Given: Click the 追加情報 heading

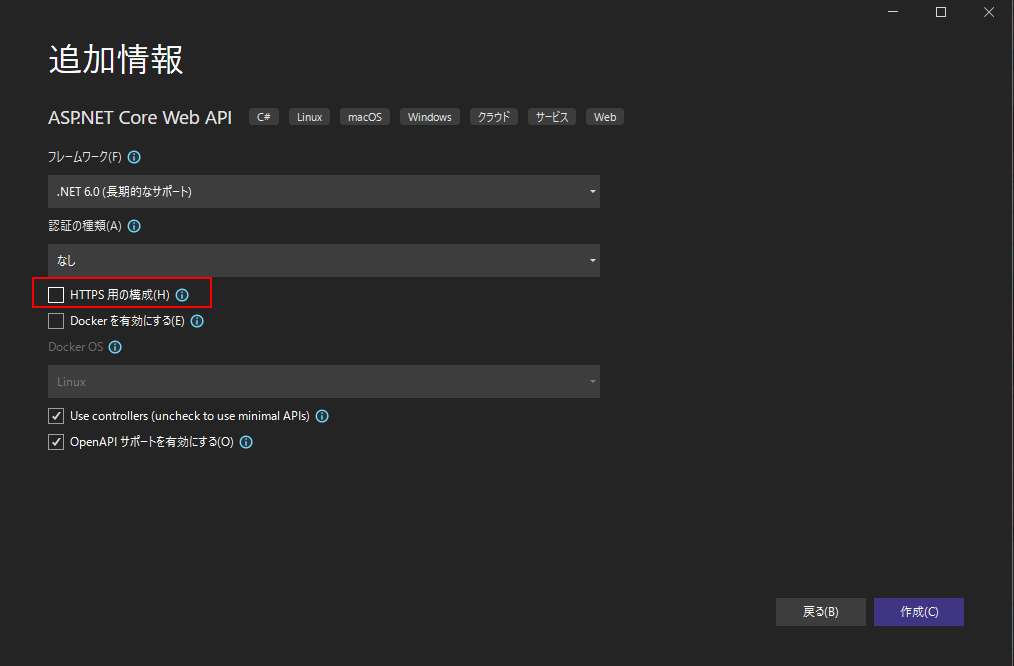Looking at the screenshot, I should coord(116,59).
